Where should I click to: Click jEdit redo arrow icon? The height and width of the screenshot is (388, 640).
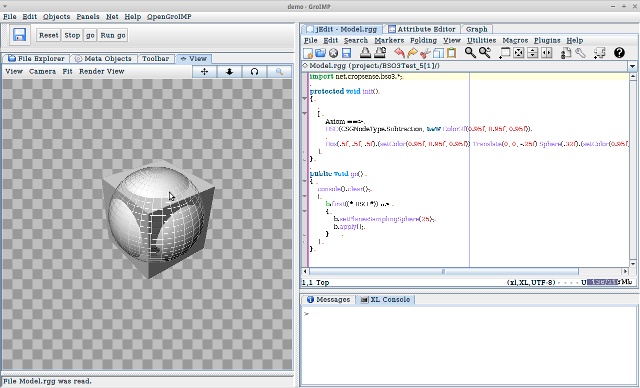coord(412,53)
